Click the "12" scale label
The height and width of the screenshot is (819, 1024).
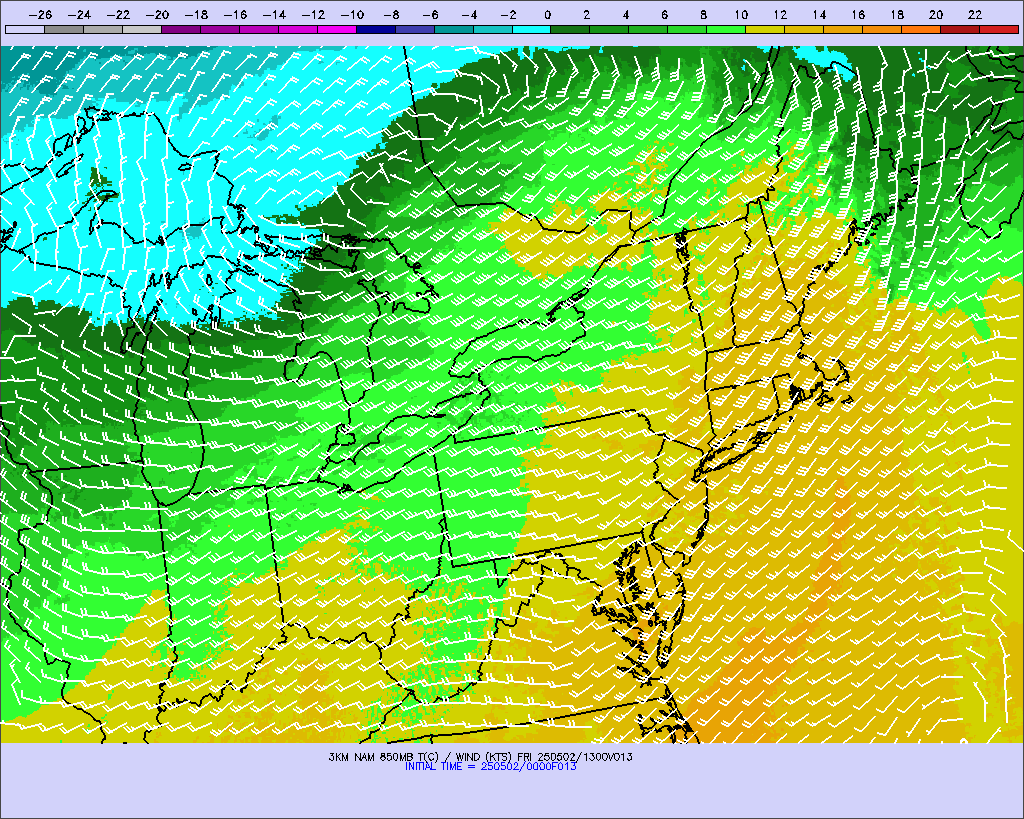tap(780, 14)
